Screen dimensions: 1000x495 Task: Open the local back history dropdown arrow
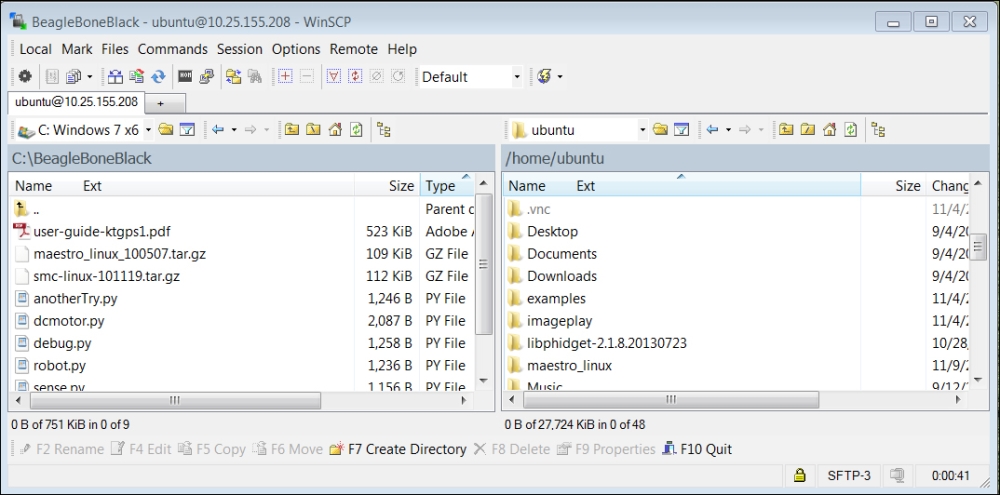(234, 130)
